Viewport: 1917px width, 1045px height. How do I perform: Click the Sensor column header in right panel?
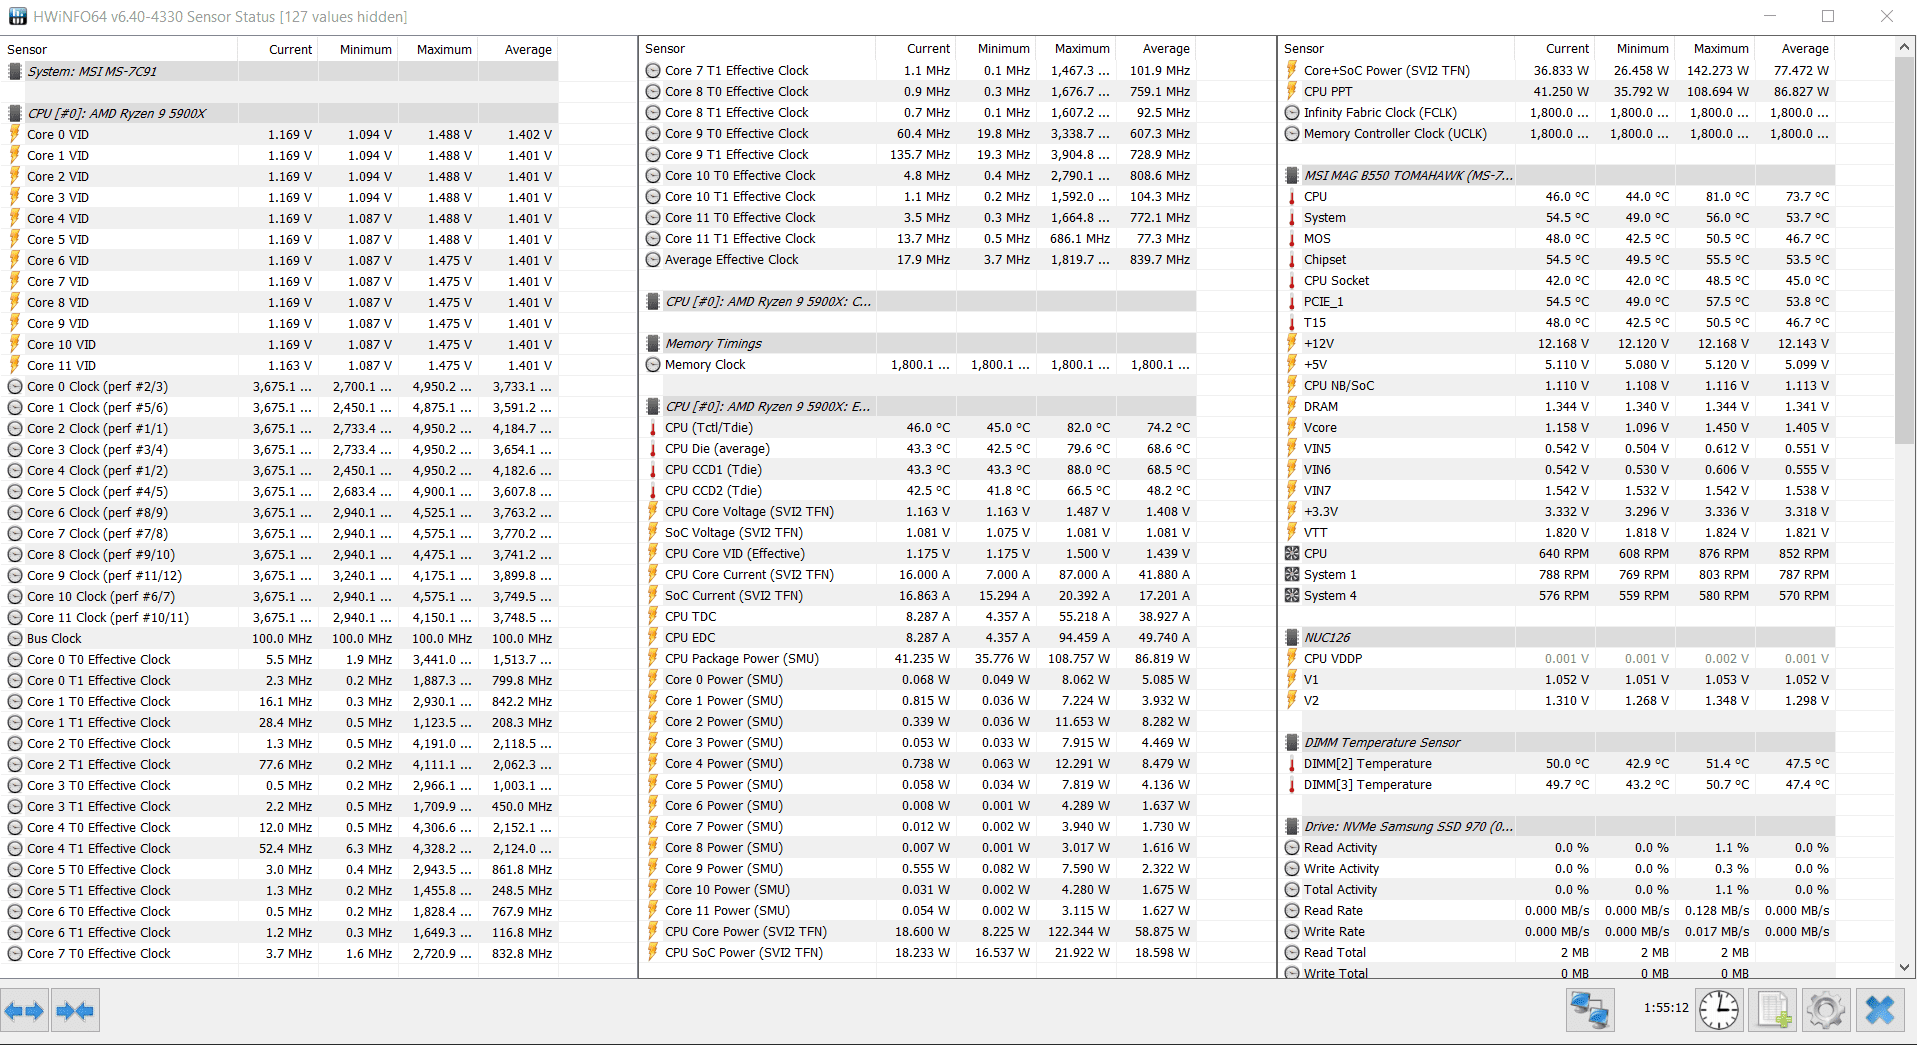1395,48
